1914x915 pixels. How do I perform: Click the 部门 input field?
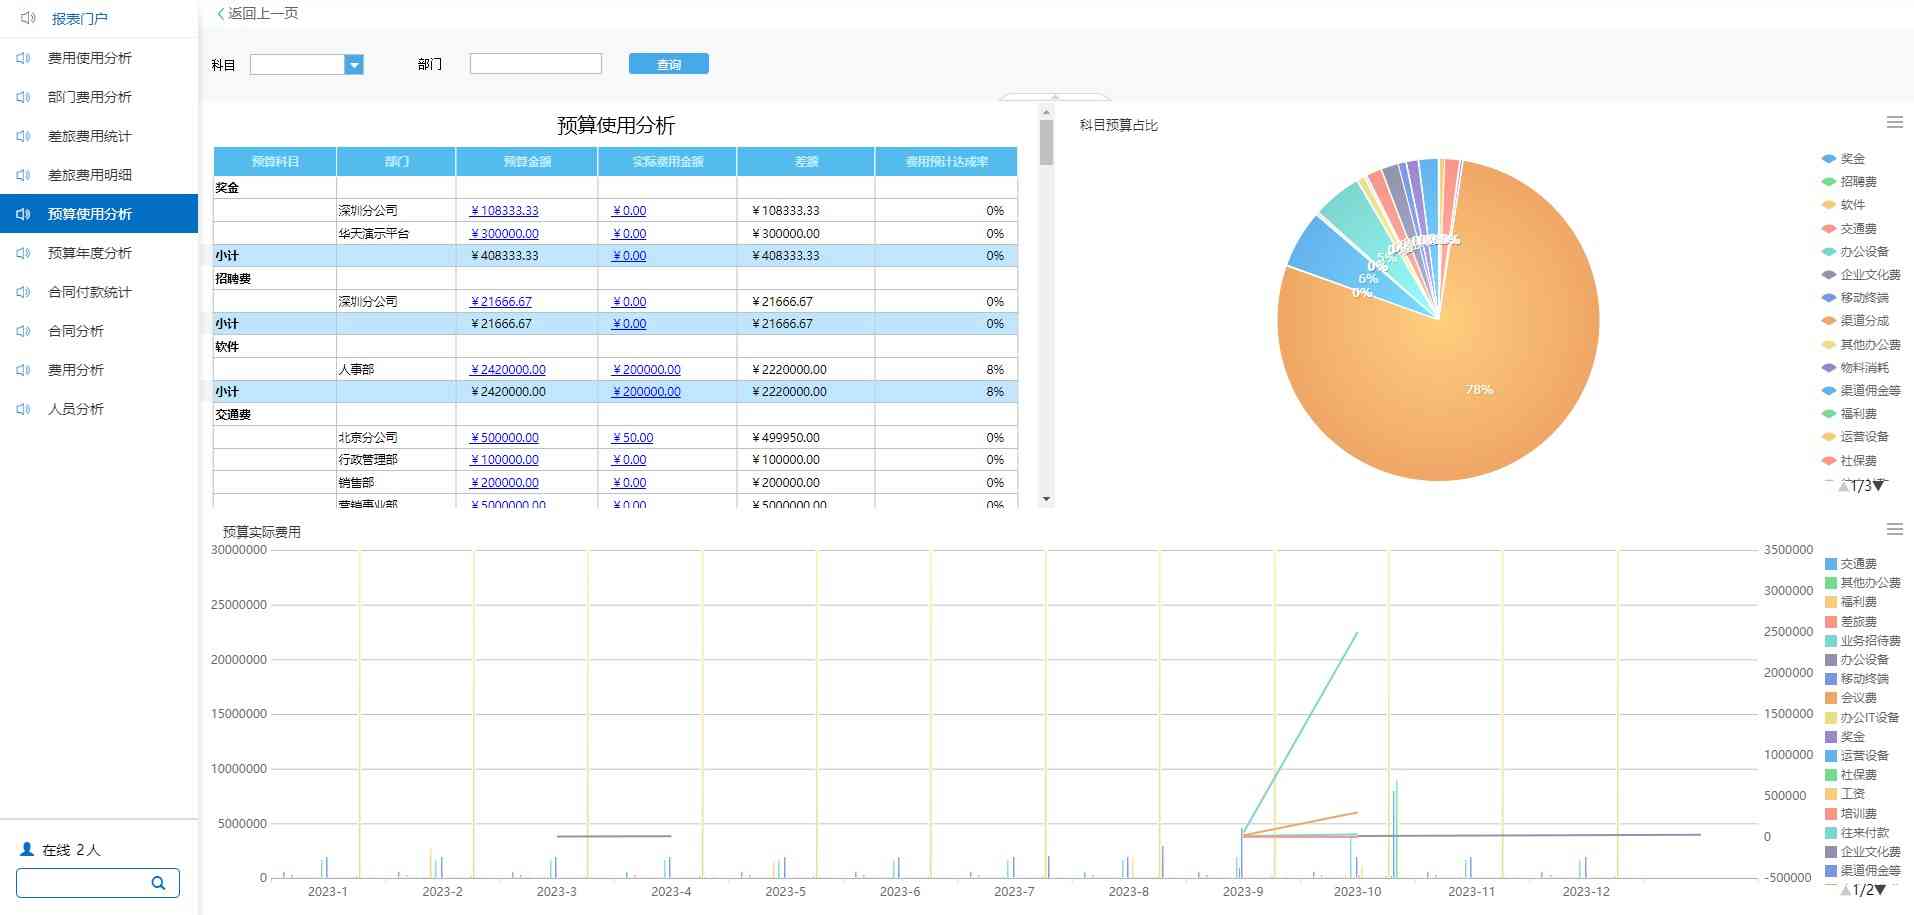(x=535, y=64)
